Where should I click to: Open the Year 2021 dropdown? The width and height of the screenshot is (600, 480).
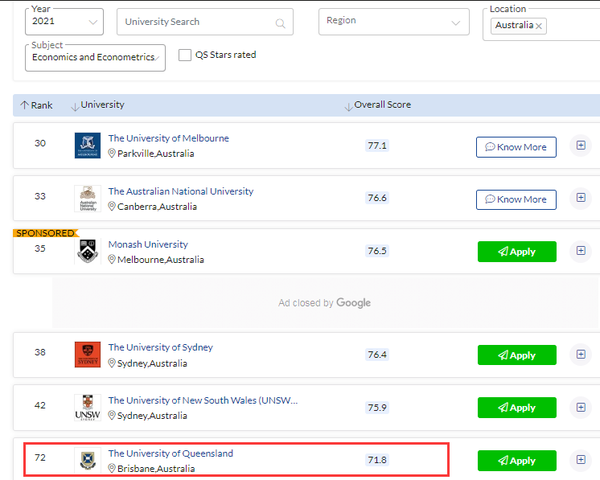pos(64,22)
